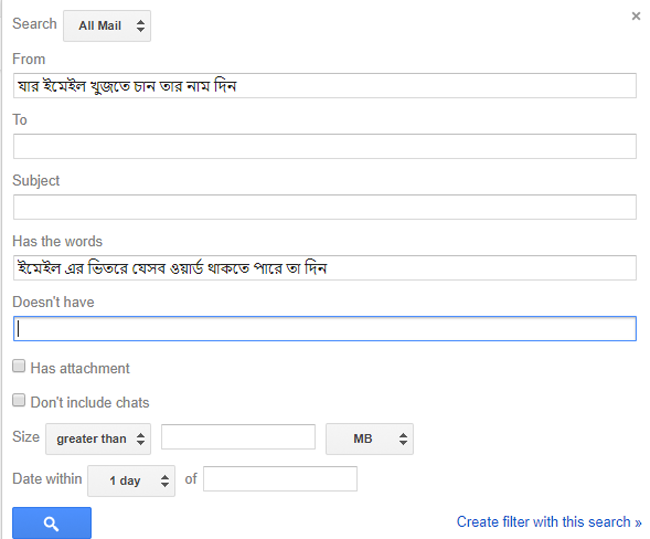Click the date input field after 'of'

[280, 479]
